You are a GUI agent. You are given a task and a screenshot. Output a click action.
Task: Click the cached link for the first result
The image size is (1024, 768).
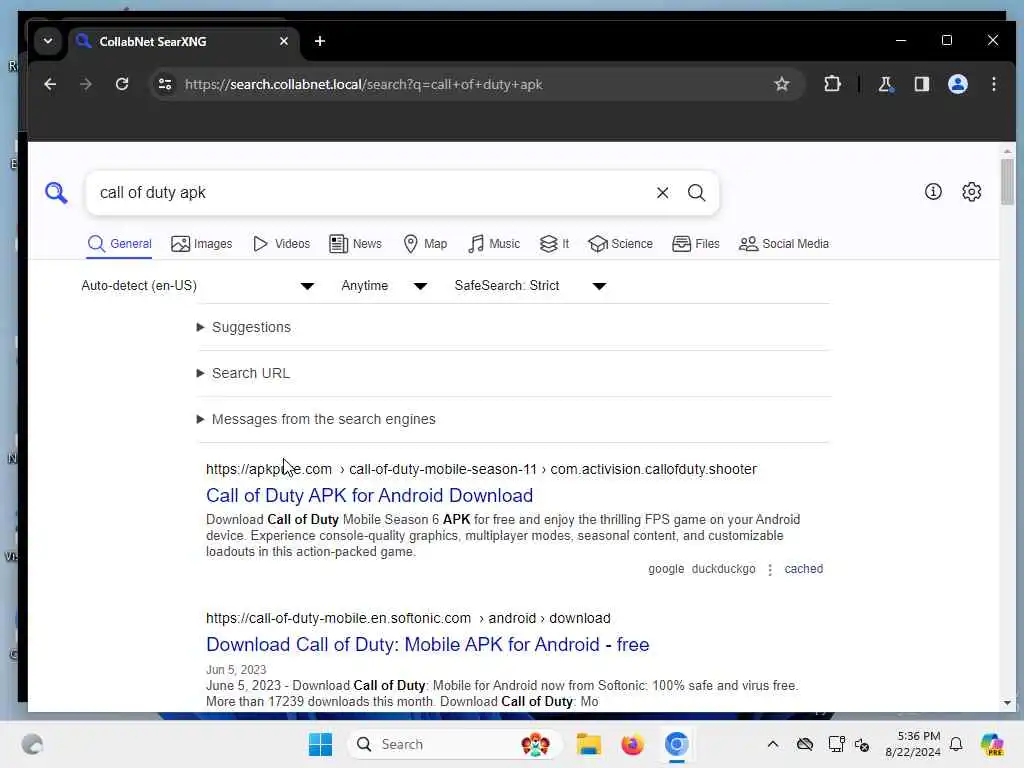(x=803, y=569)
